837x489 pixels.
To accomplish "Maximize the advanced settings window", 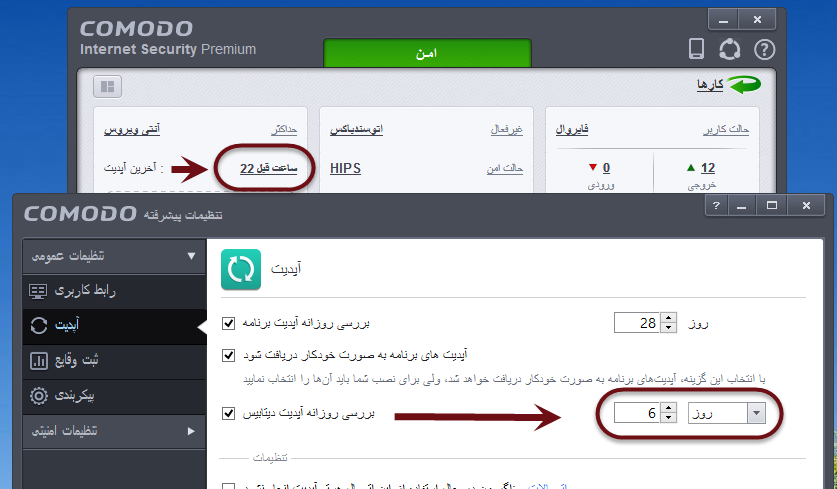I will (772, 206).
